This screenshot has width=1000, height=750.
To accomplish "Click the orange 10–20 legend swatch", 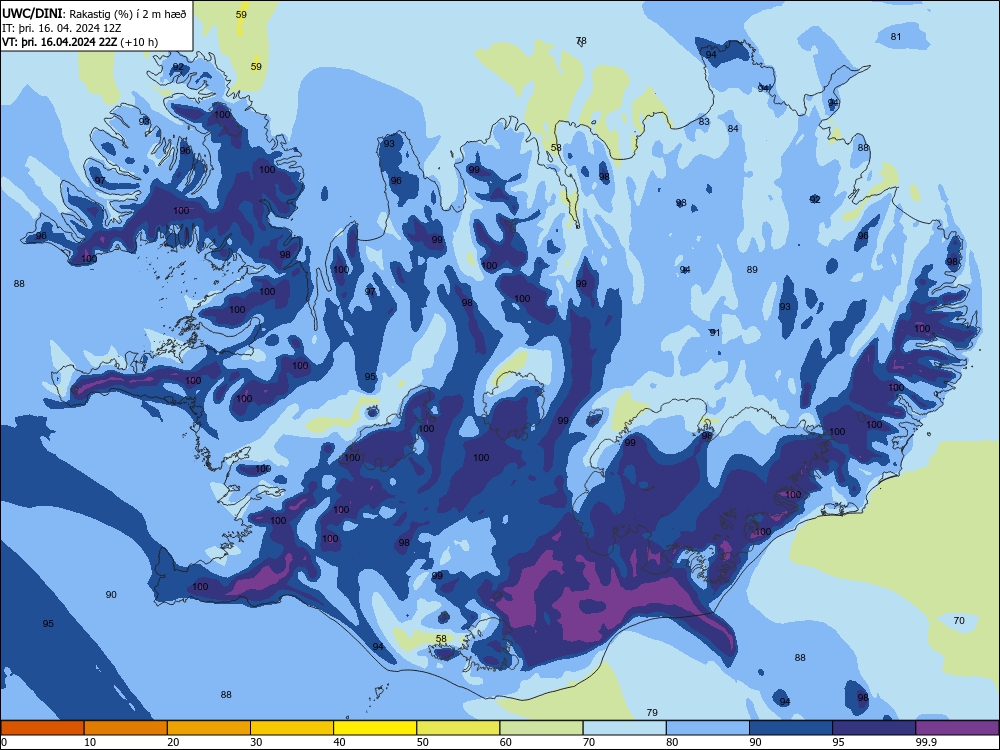I will pos(126,728).
